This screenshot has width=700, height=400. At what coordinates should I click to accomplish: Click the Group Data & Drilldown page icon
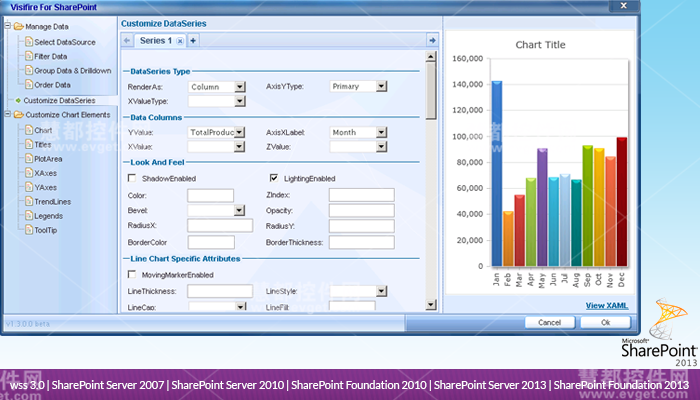(29, 70)
